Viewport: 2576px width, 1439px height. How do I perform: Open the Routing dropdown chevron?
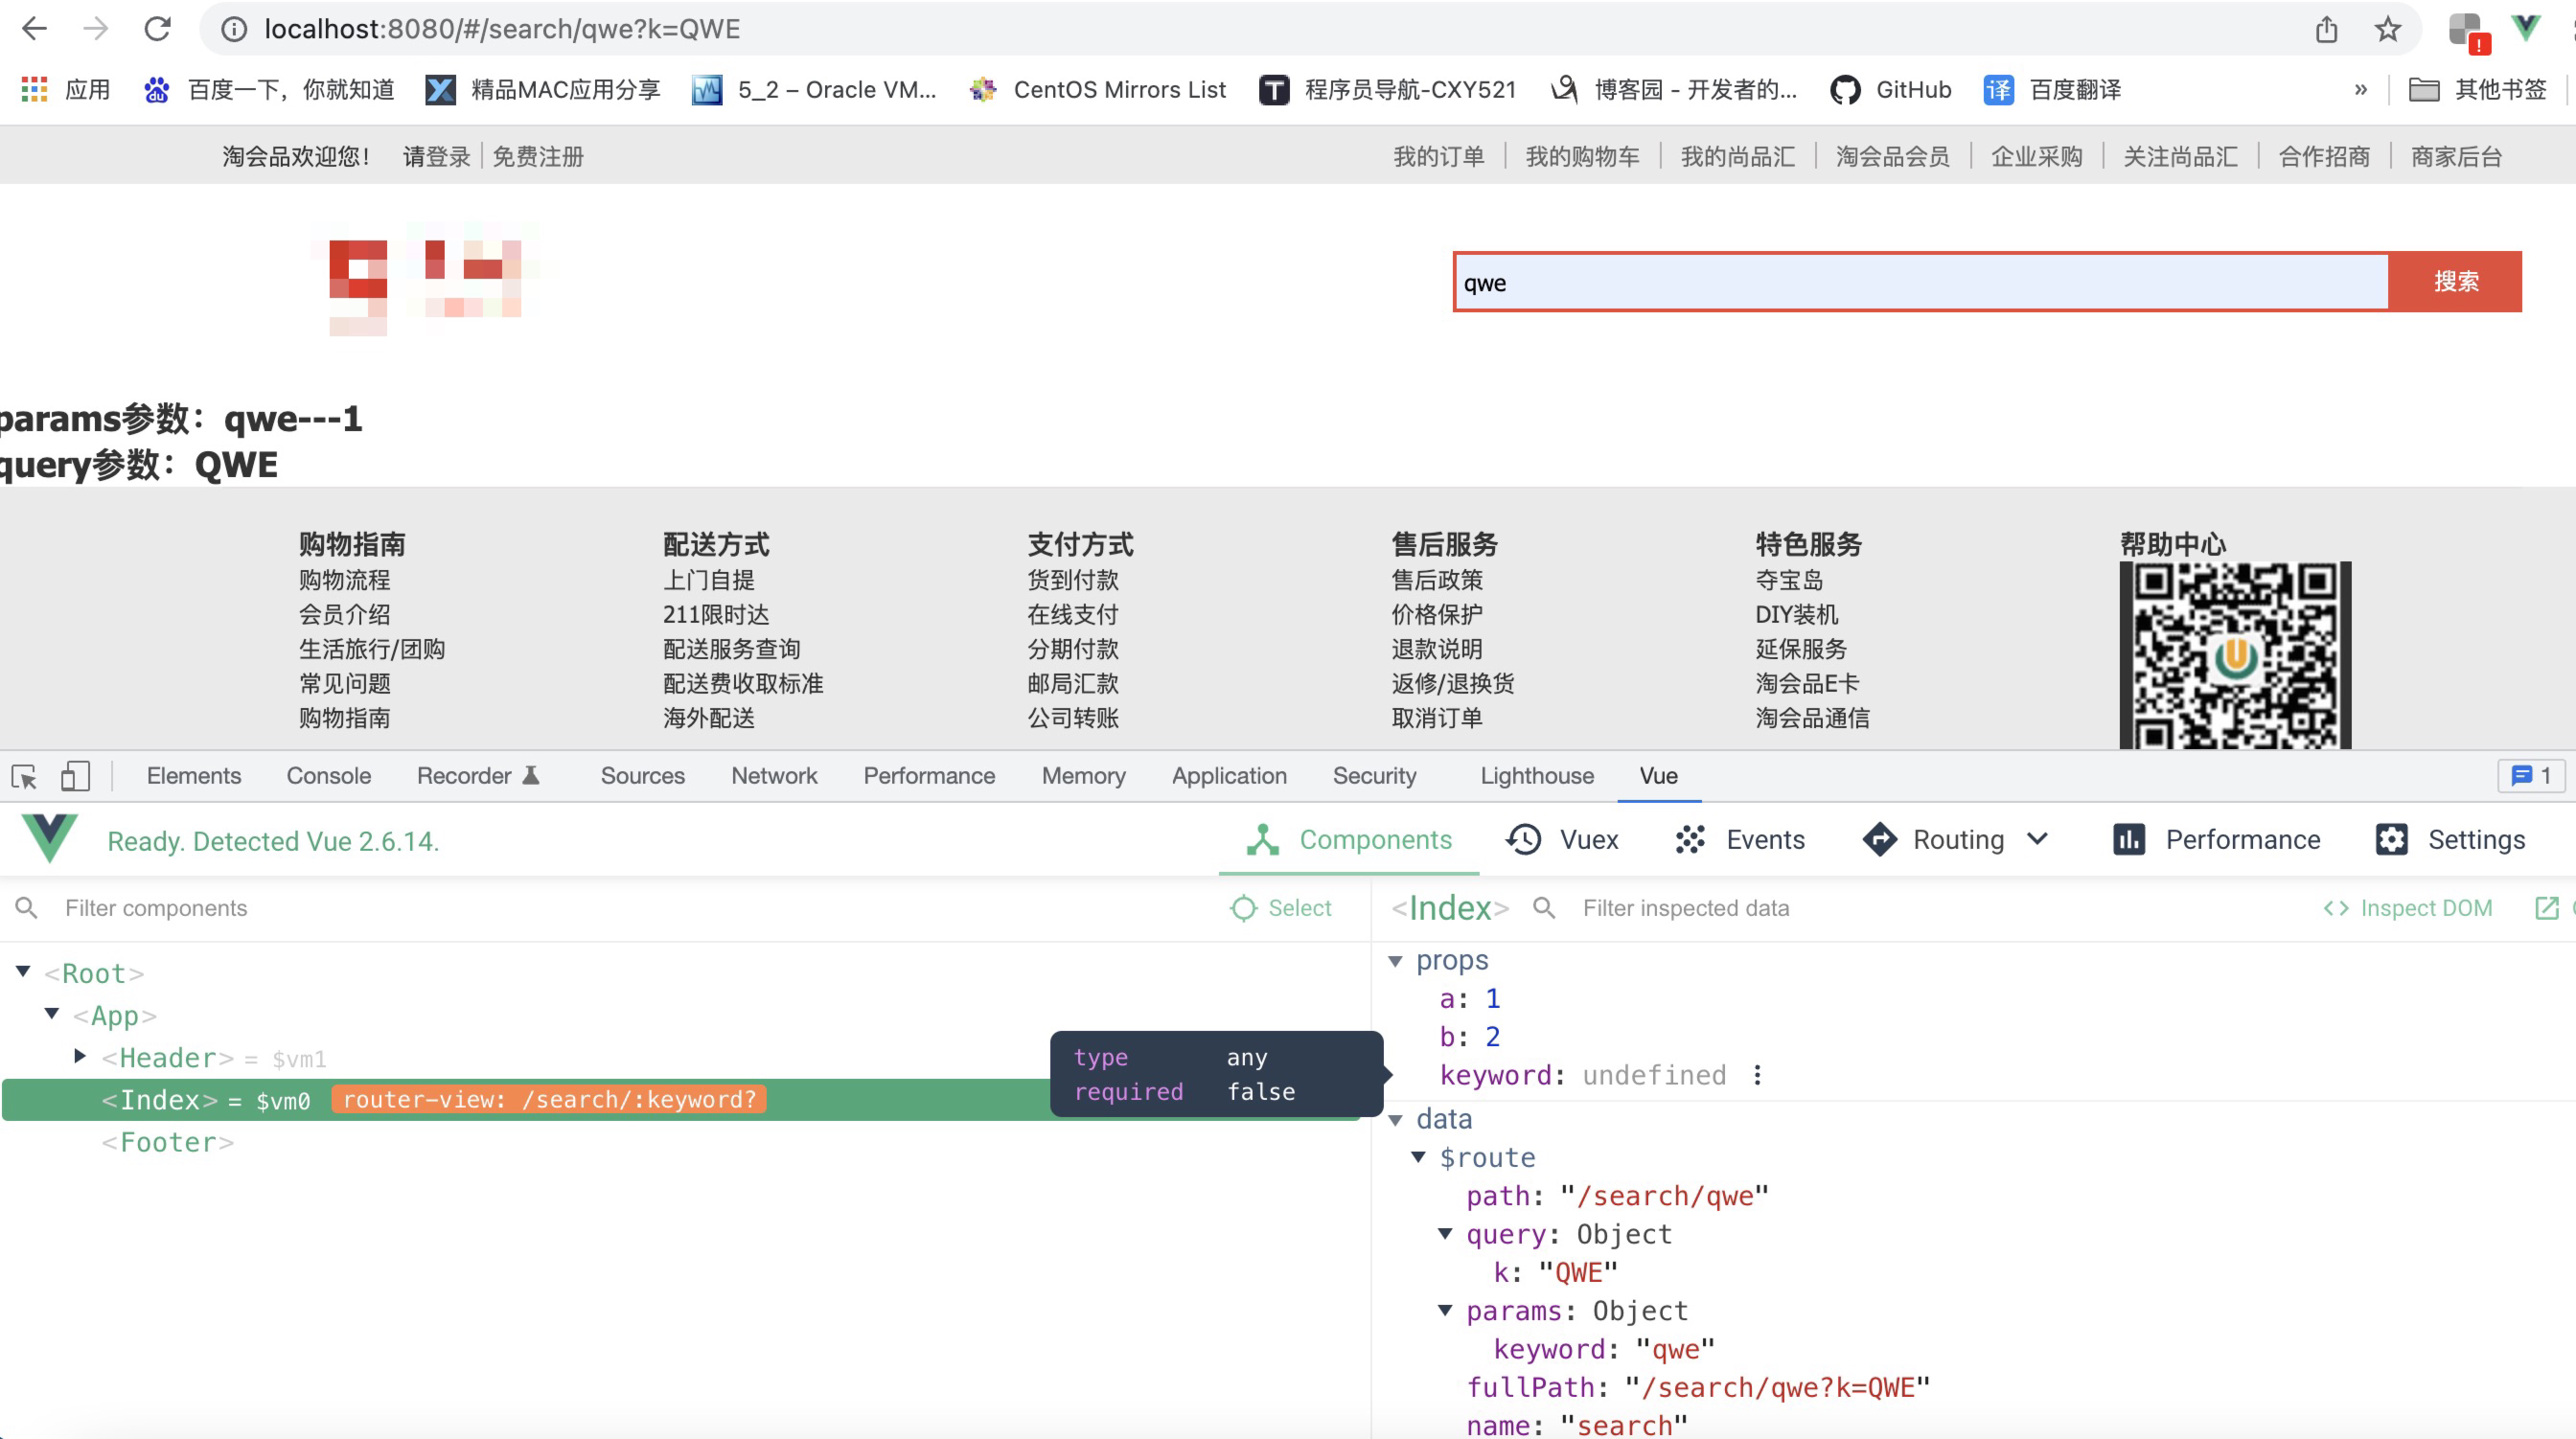pyautogui.click(x=2038, y=839)
